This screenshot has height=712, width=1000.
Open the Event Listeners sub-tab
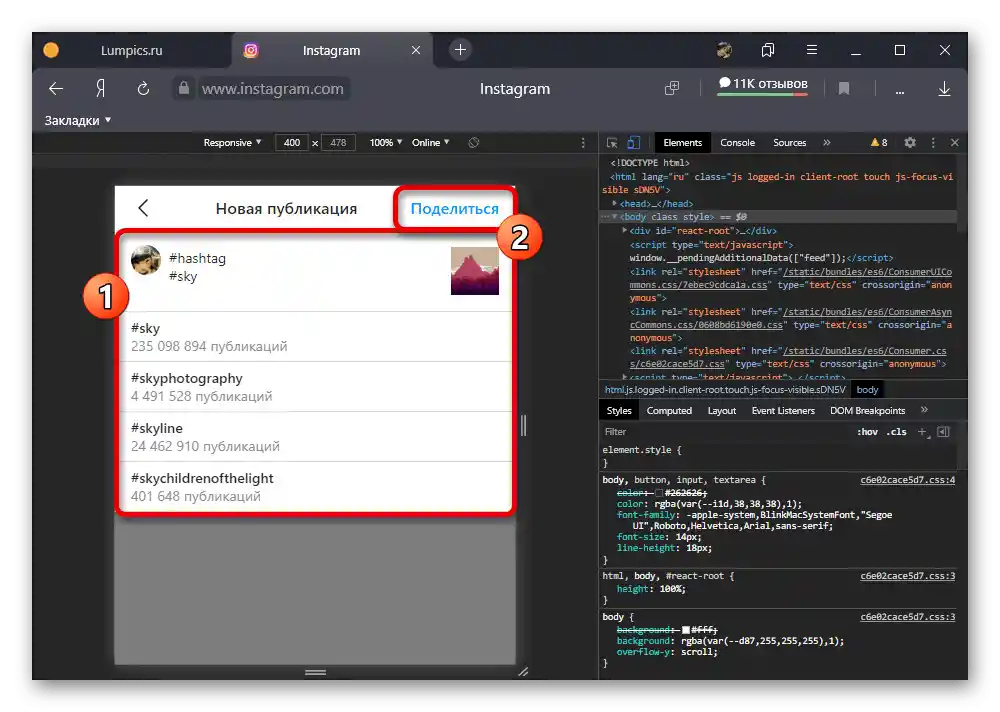click(783, 411)
